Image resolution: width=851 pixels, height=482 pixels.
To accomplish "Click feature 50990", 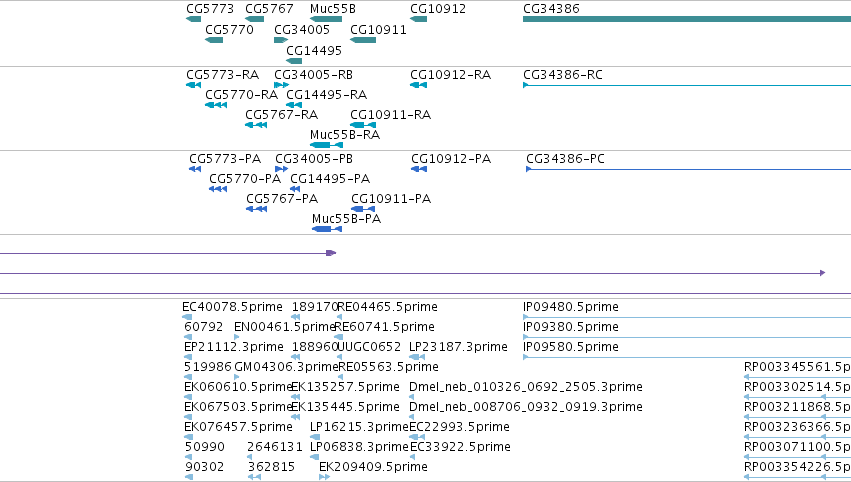I will point(204,447).
